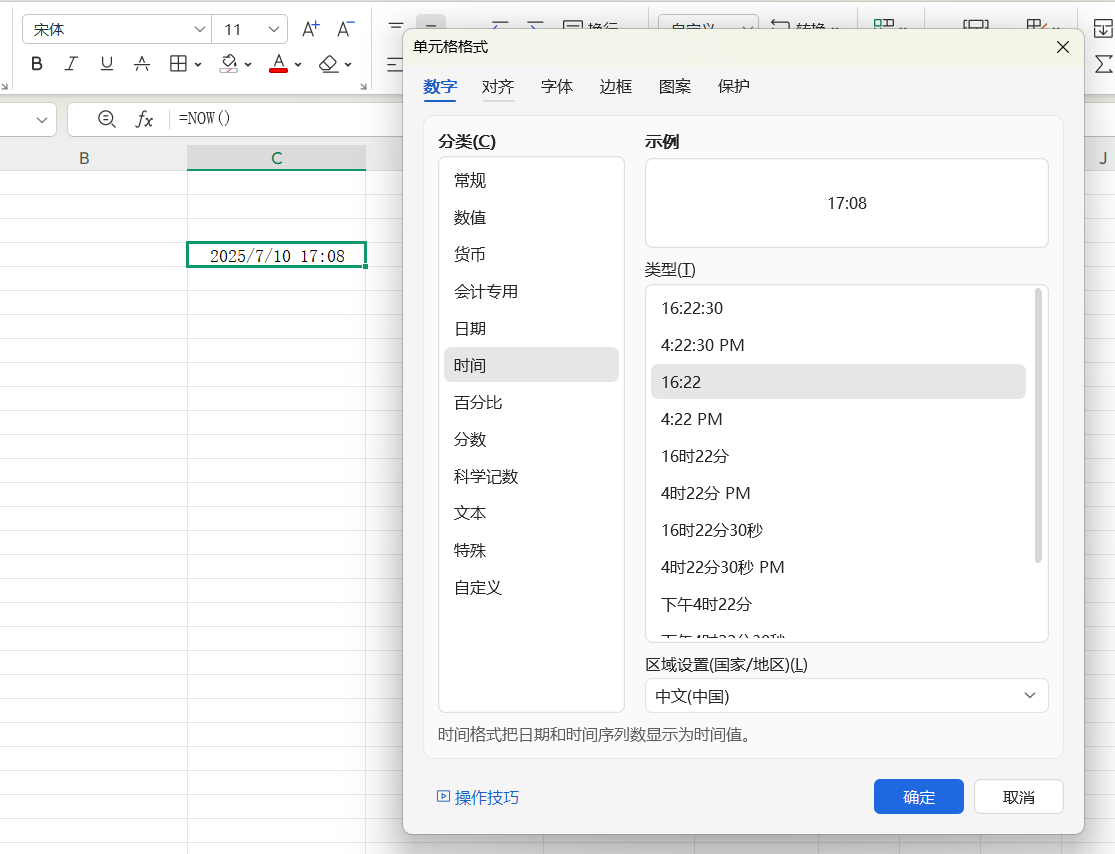Toggle bold formatting
Screen dimensions: 1115x854
[37, 63]
